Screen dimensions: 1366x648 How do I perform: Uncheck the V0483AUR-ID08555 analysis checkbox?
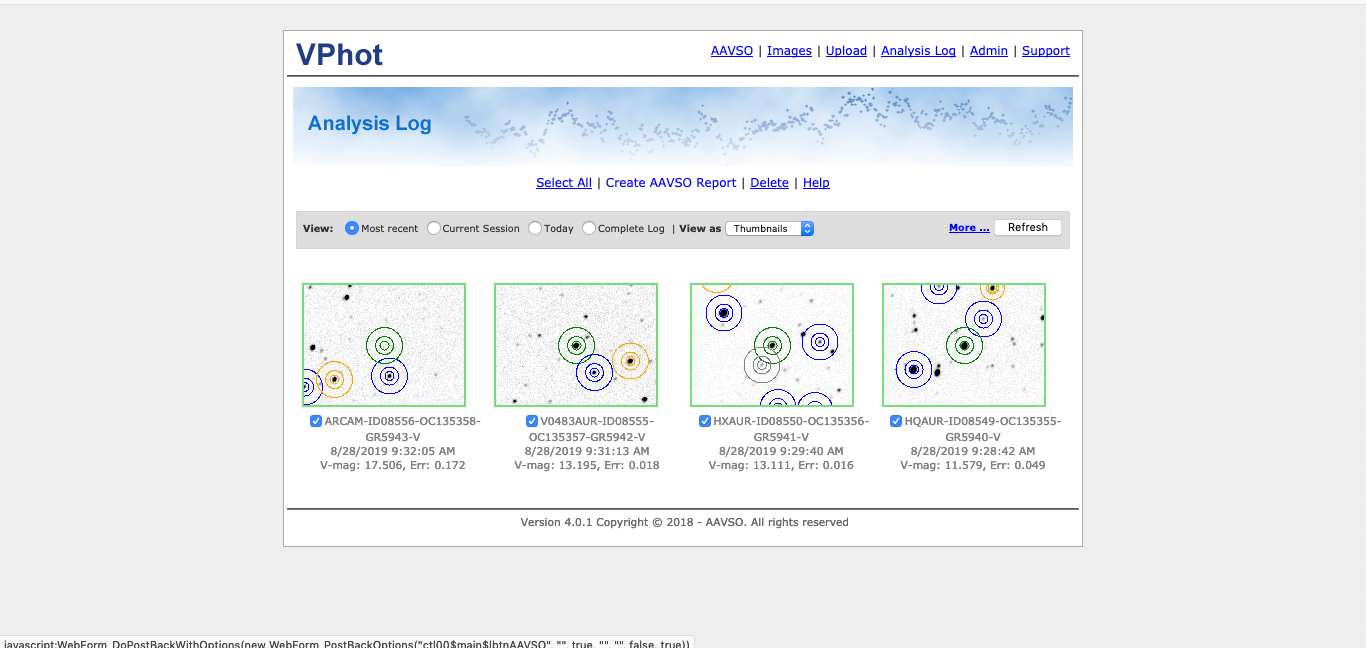[x=532, y=421]
